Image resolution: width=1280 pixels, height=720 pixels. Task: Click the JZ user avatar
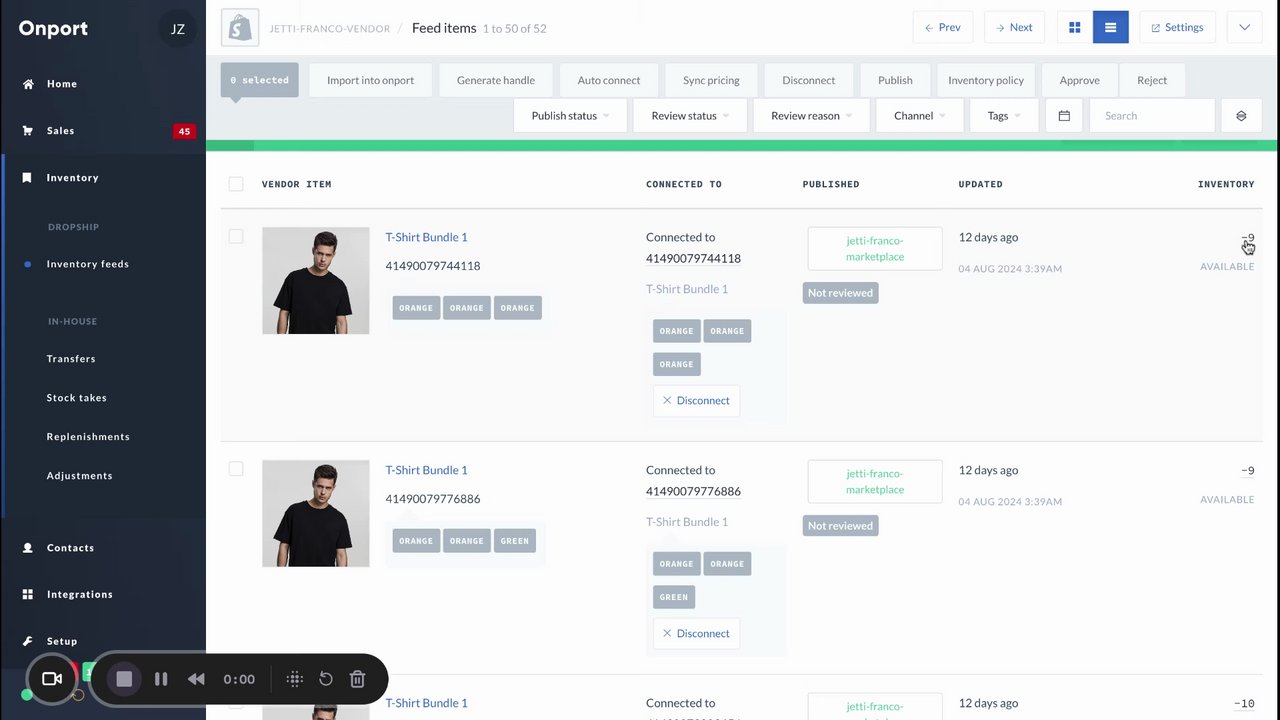tap(178, 29)
